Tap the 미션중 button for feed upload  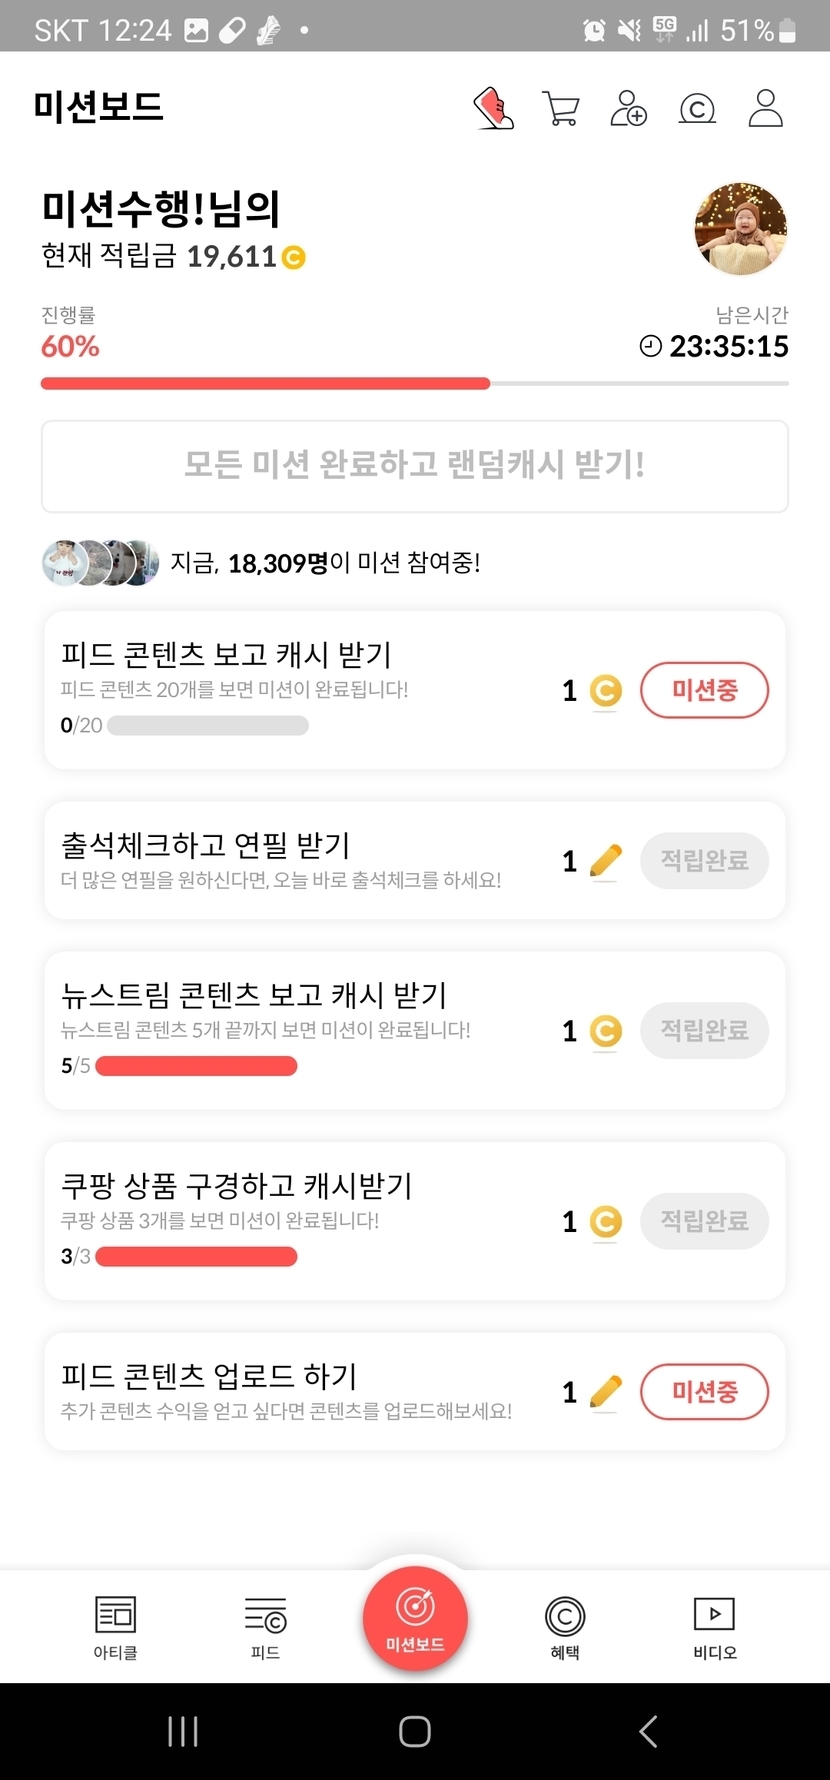click(704, 1391)
